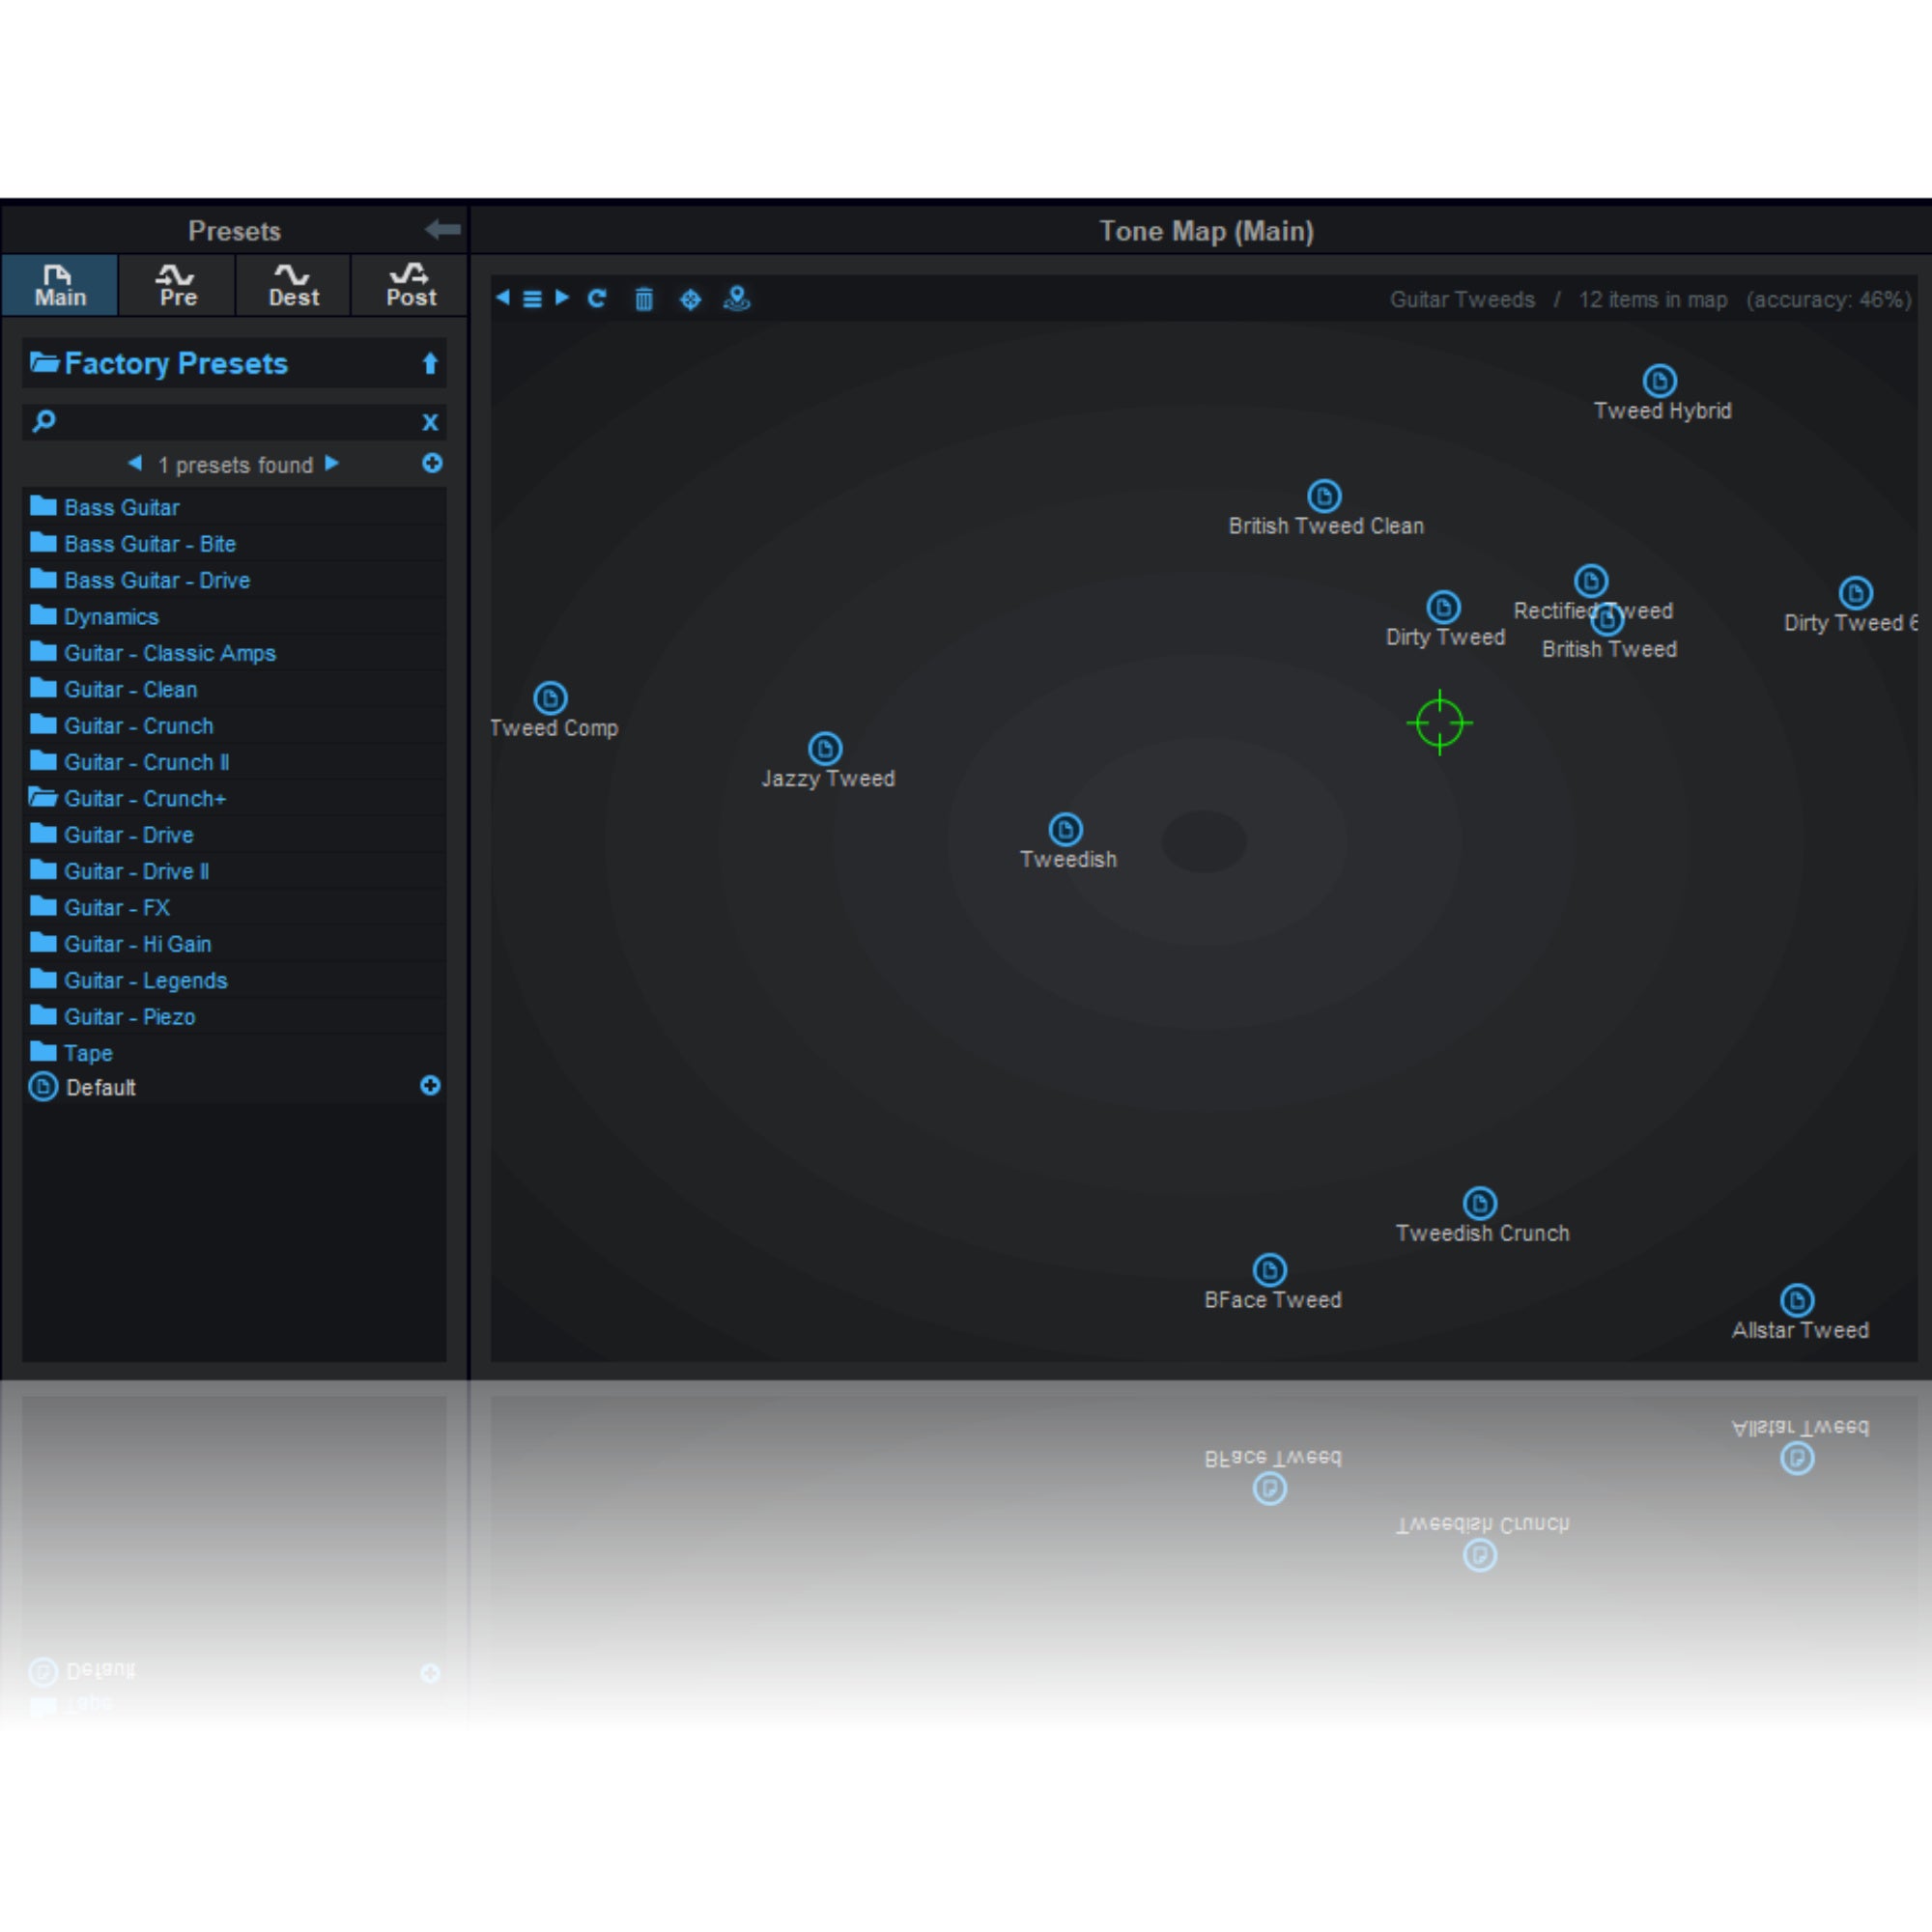
Task: Add found presets with plus icon
Action: 432,463
